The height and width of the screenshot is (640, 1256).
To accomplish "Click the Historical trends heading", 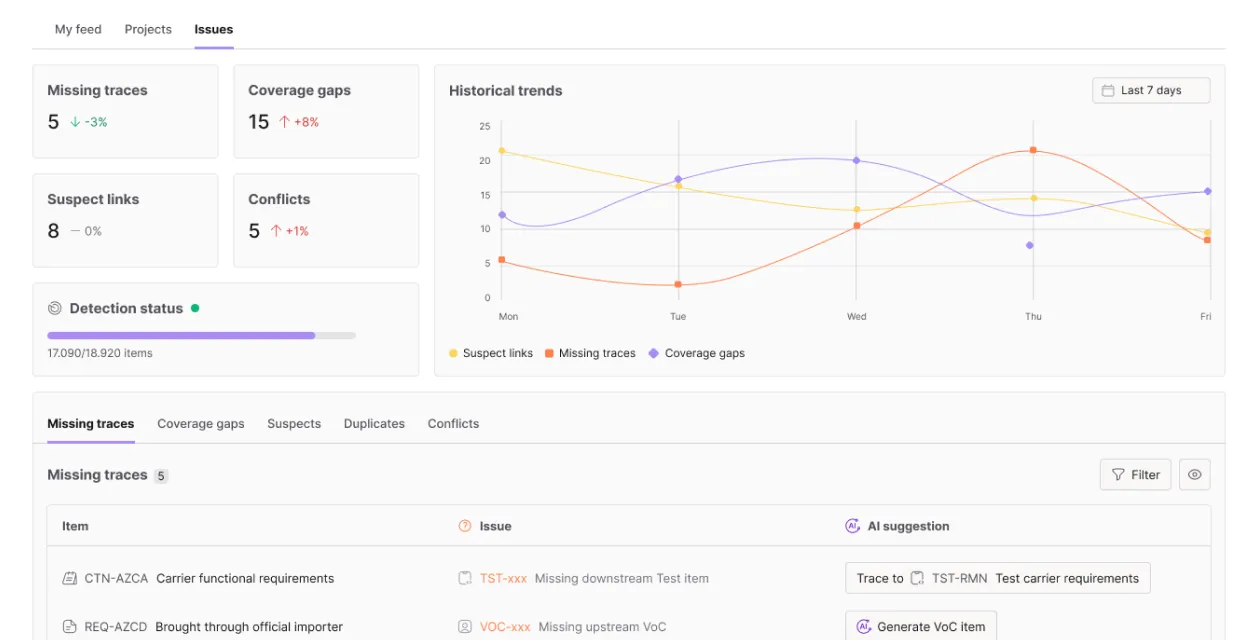I will coord(505,90).
